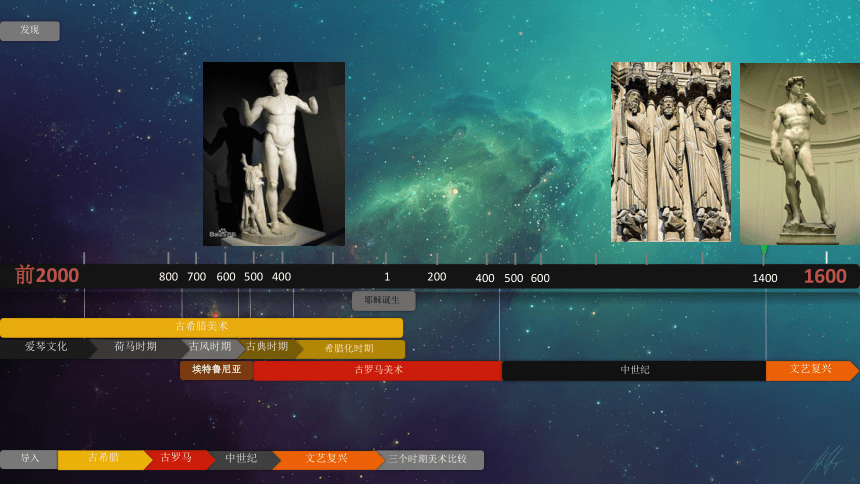Go to the 导入 section tab
This screenshot has width=860, height=484.
click(29, 460)
